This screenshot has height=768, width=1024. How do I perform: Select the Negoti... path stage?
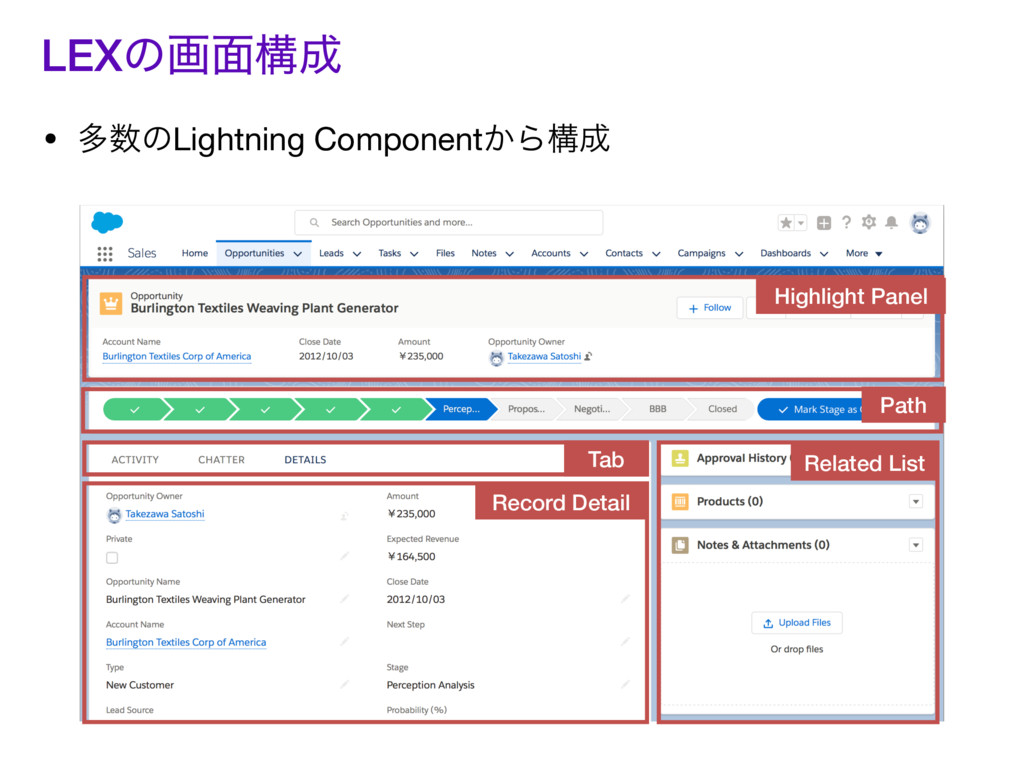tap(592, 409)
